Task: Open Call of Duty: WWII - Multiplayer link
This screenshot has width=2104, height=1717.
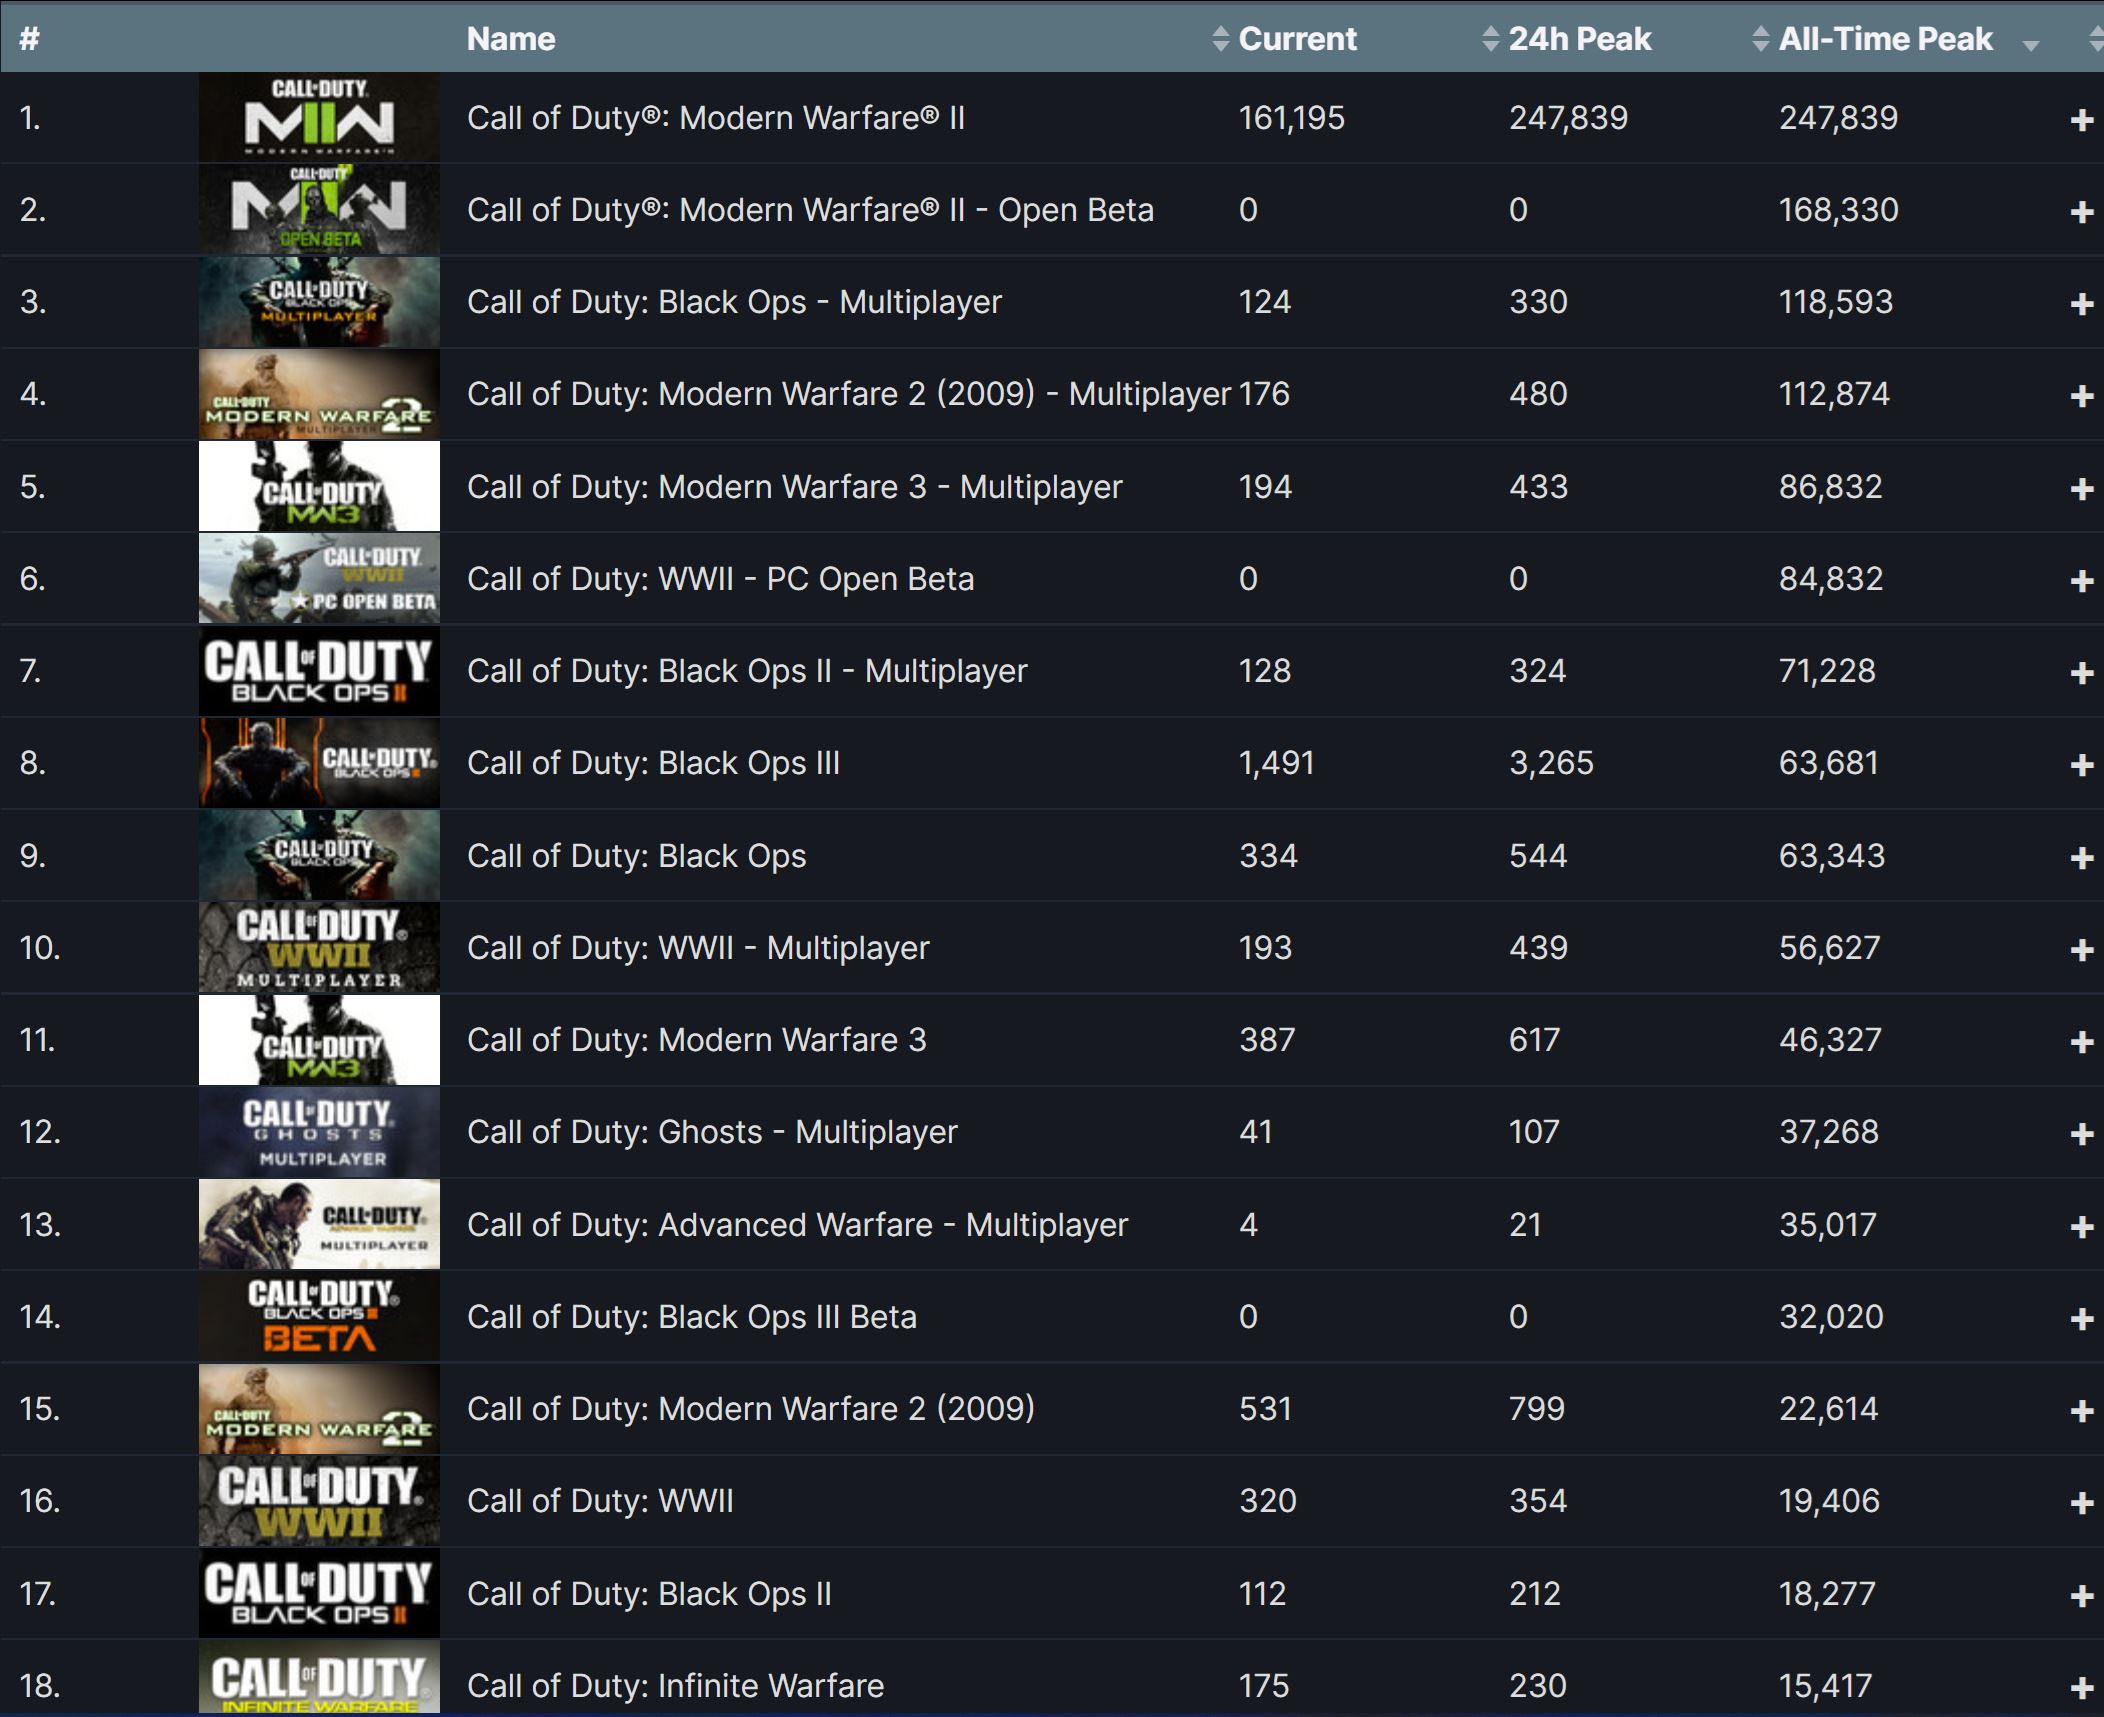Action: point(698,948)
